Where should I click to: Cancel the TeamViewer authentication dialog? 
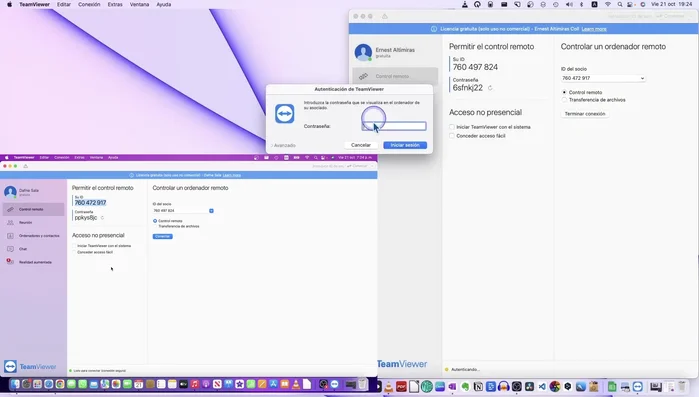(361, 145)
